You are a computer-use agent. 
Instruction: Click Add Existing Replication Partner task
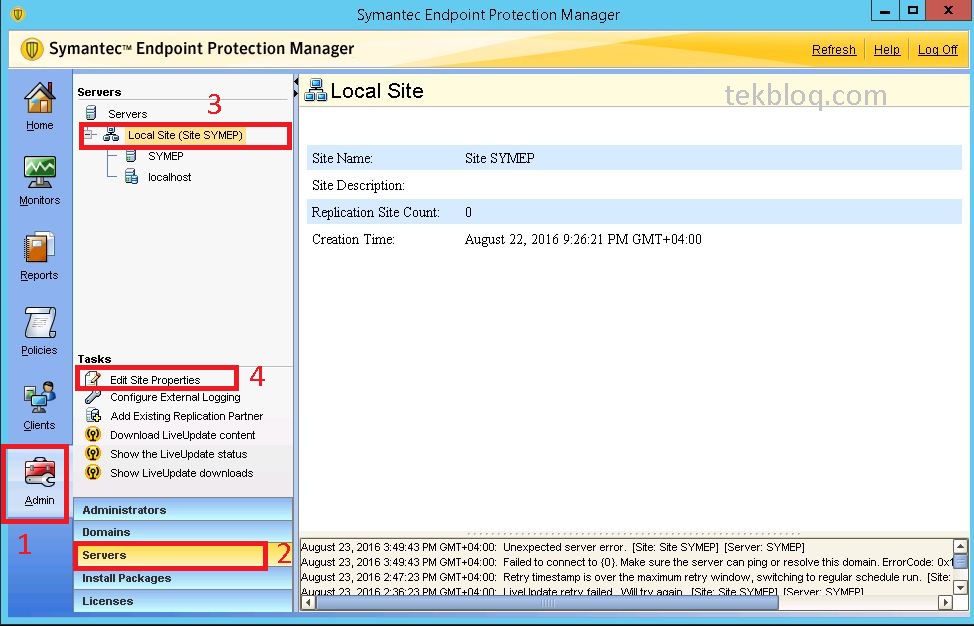tap(186, 415)
